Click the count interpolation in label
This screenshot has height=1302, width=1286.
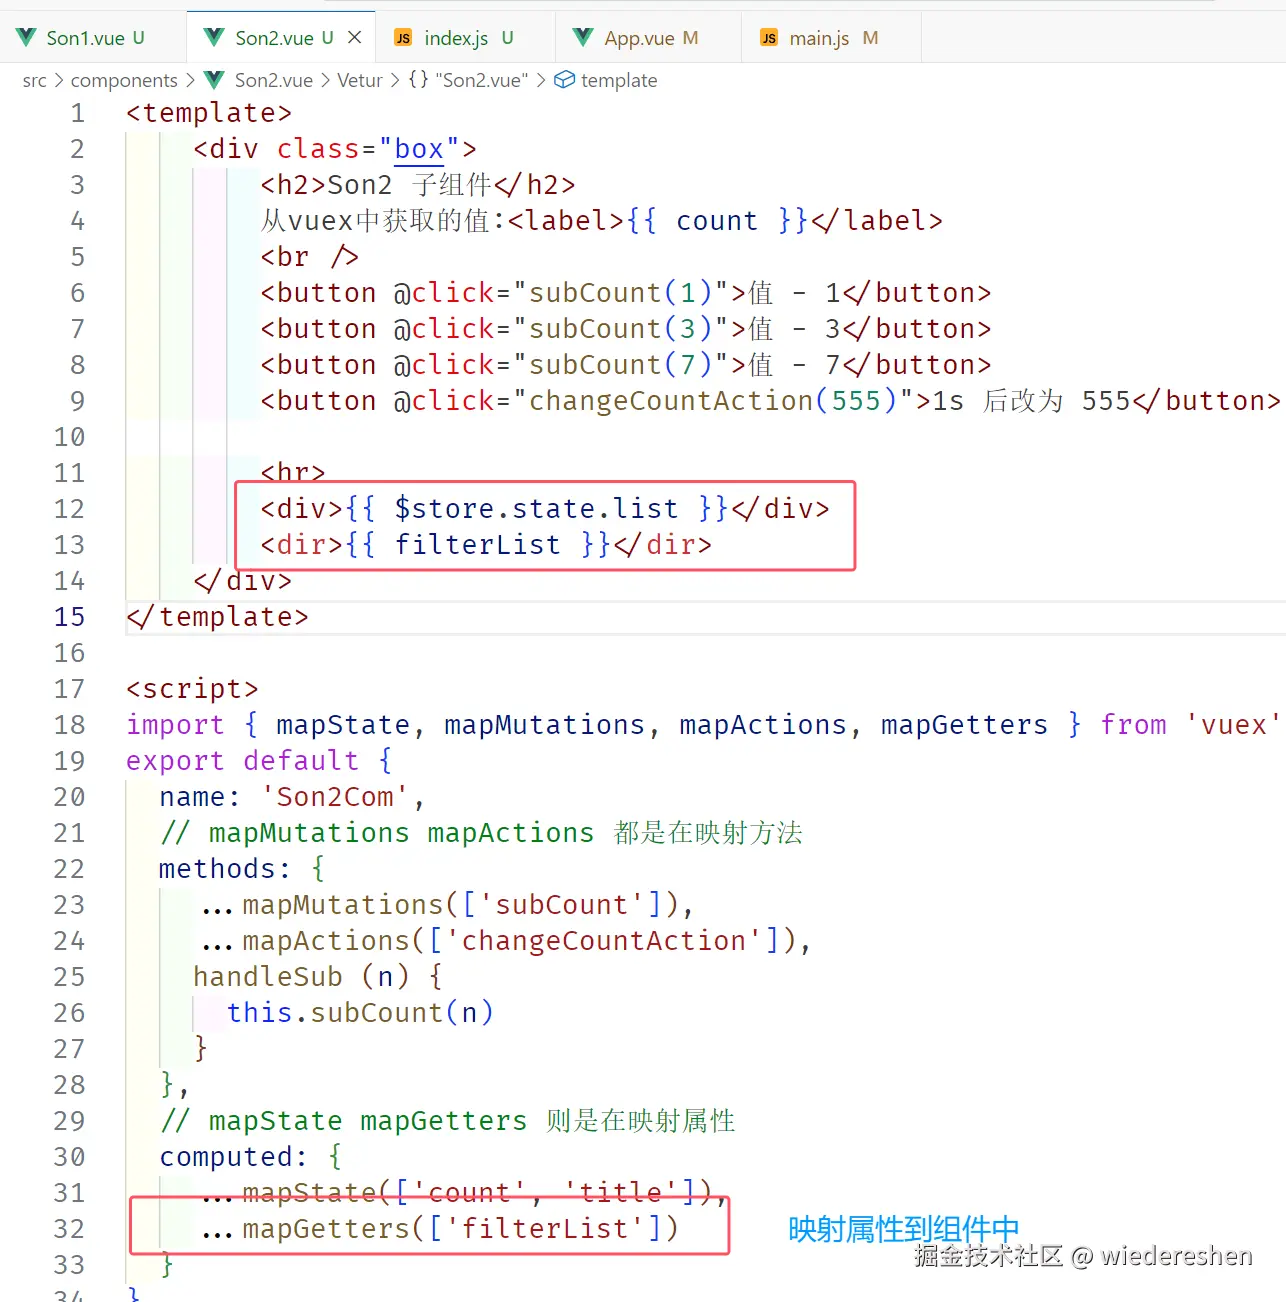717,221
